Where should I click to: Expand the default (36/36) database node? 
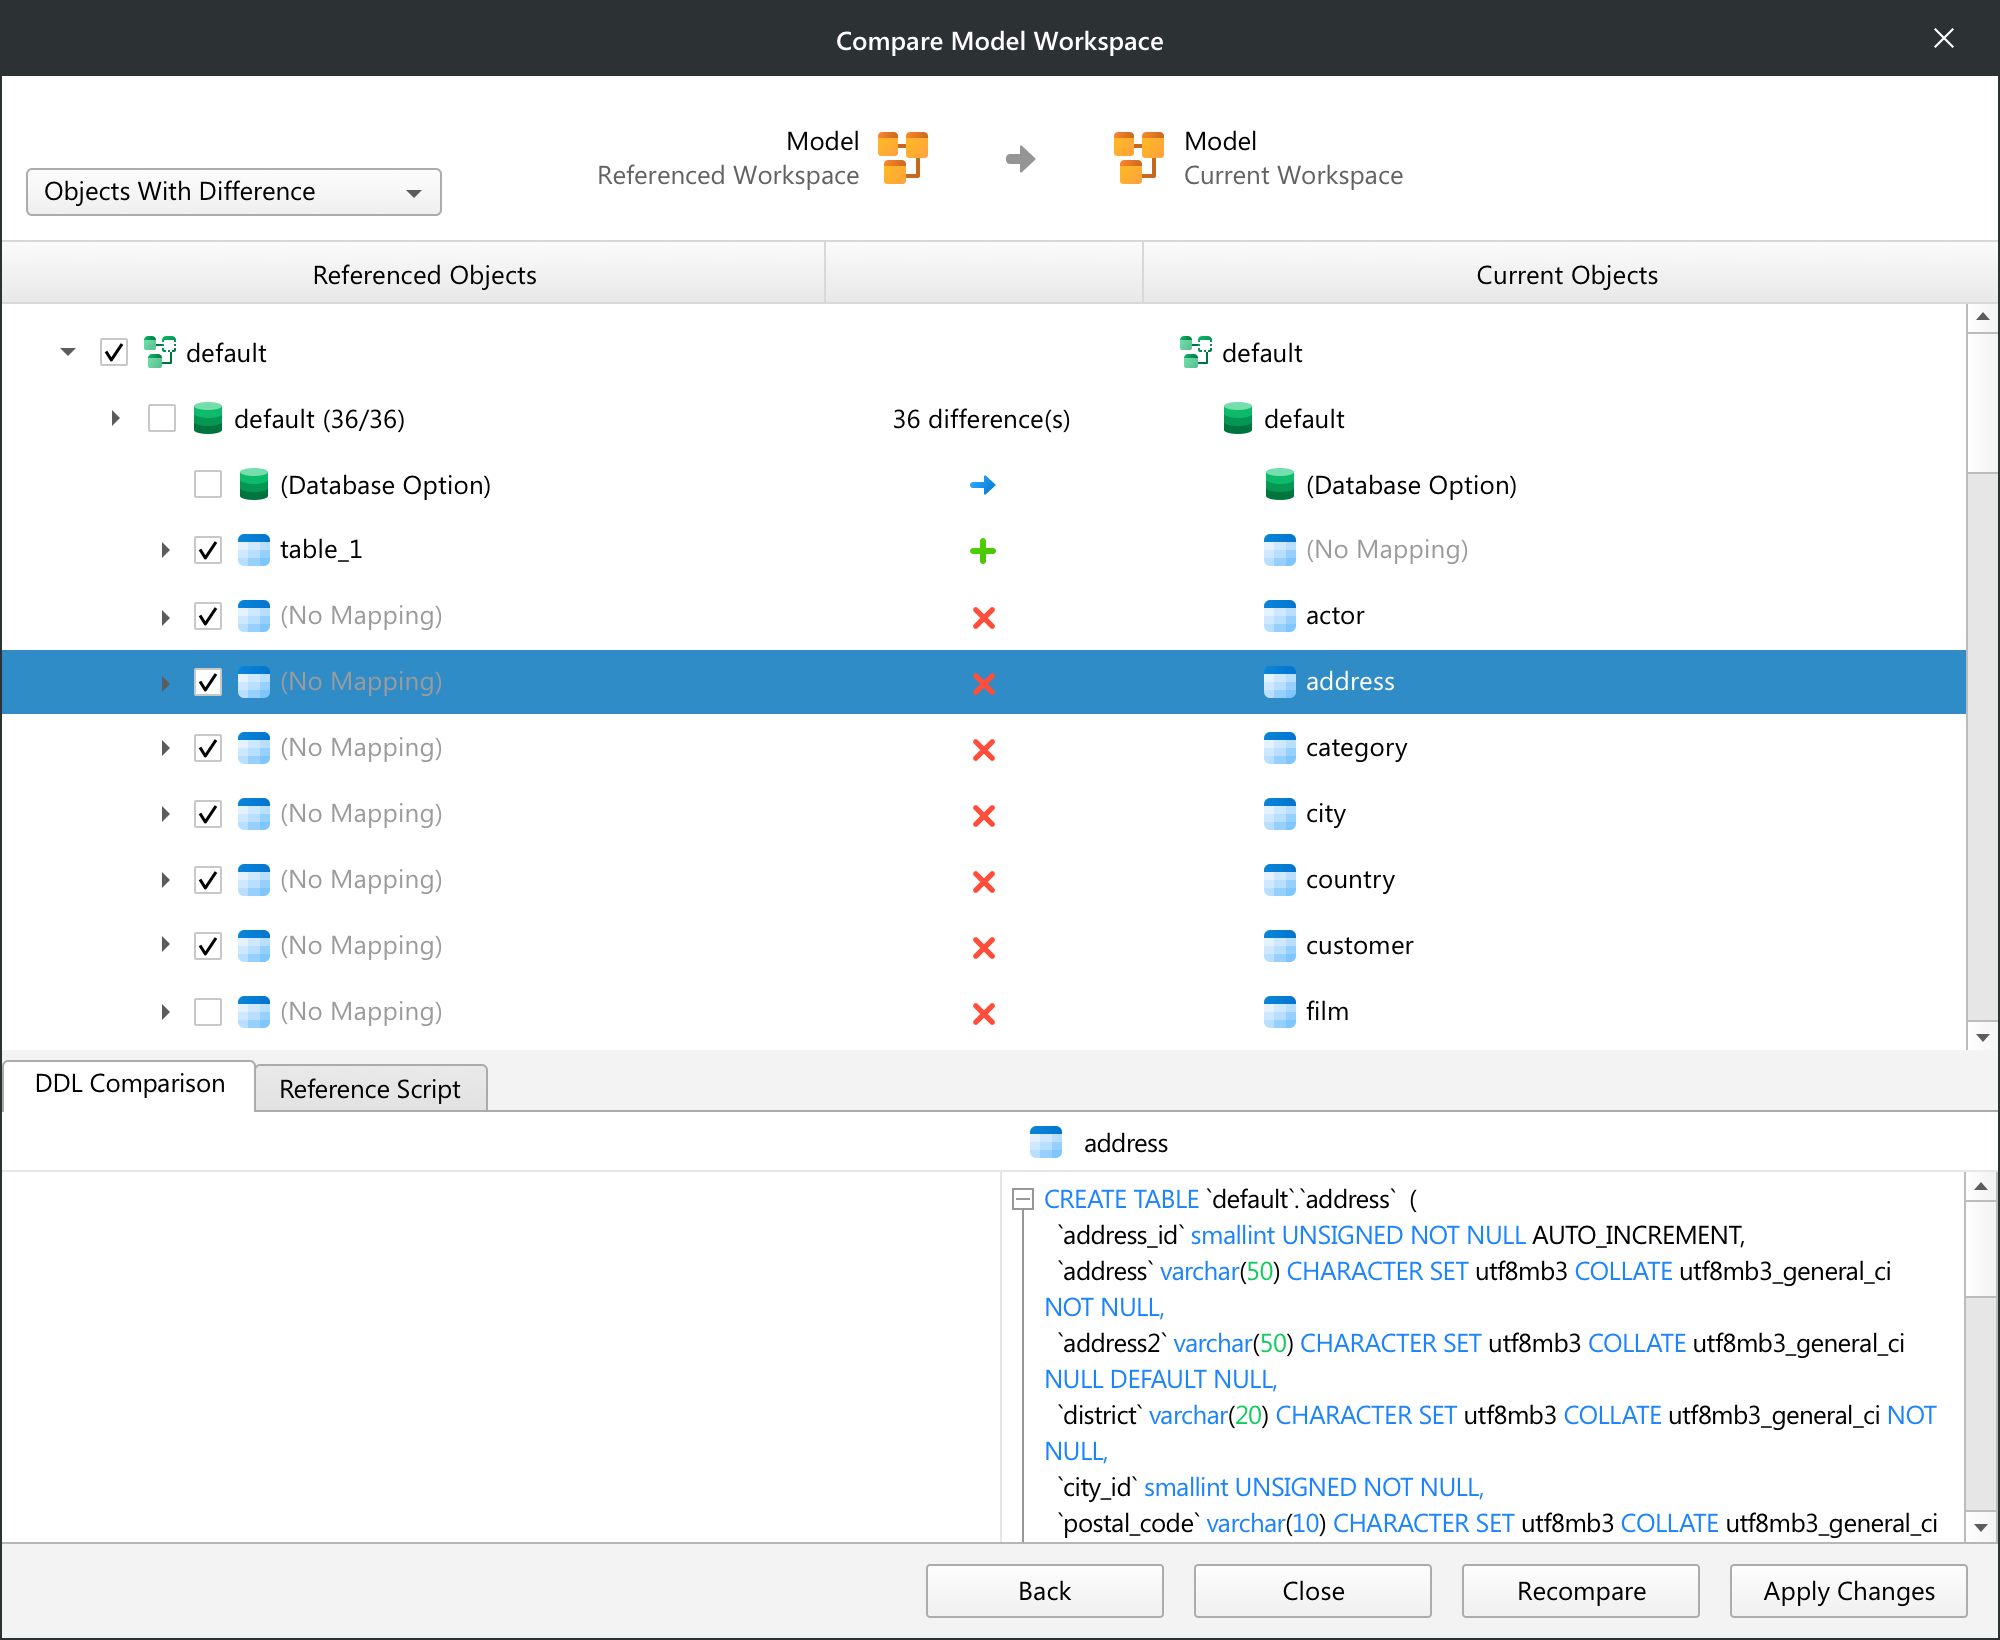click(x=115, y=418)
